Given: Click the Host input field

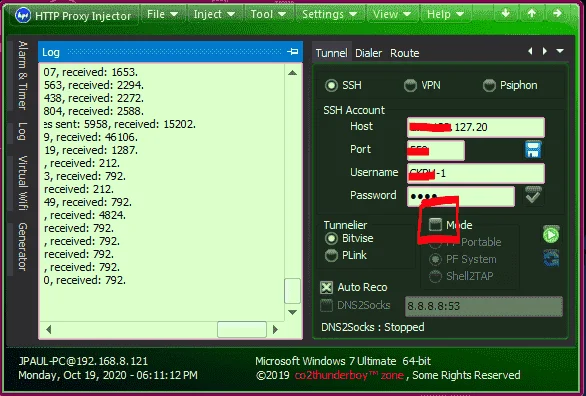Looking at the screenshot, I should point(475,127).
